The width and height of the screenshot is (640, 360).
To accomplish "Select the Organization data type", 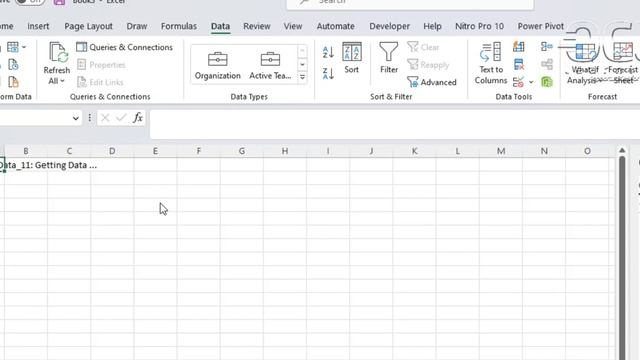I will pos(218,64).
